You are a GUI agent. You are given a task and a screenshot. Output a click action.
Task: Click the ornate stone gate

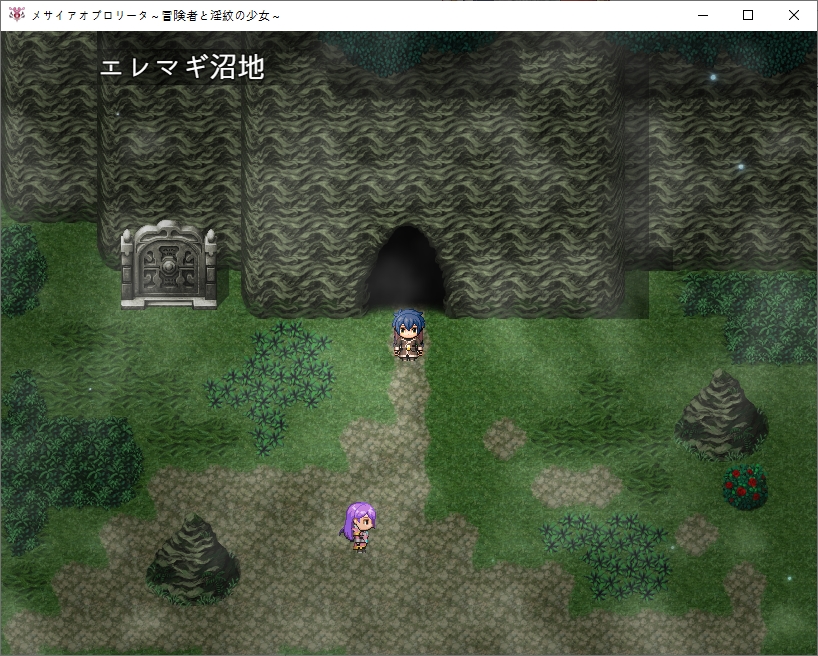coord(169,265)
